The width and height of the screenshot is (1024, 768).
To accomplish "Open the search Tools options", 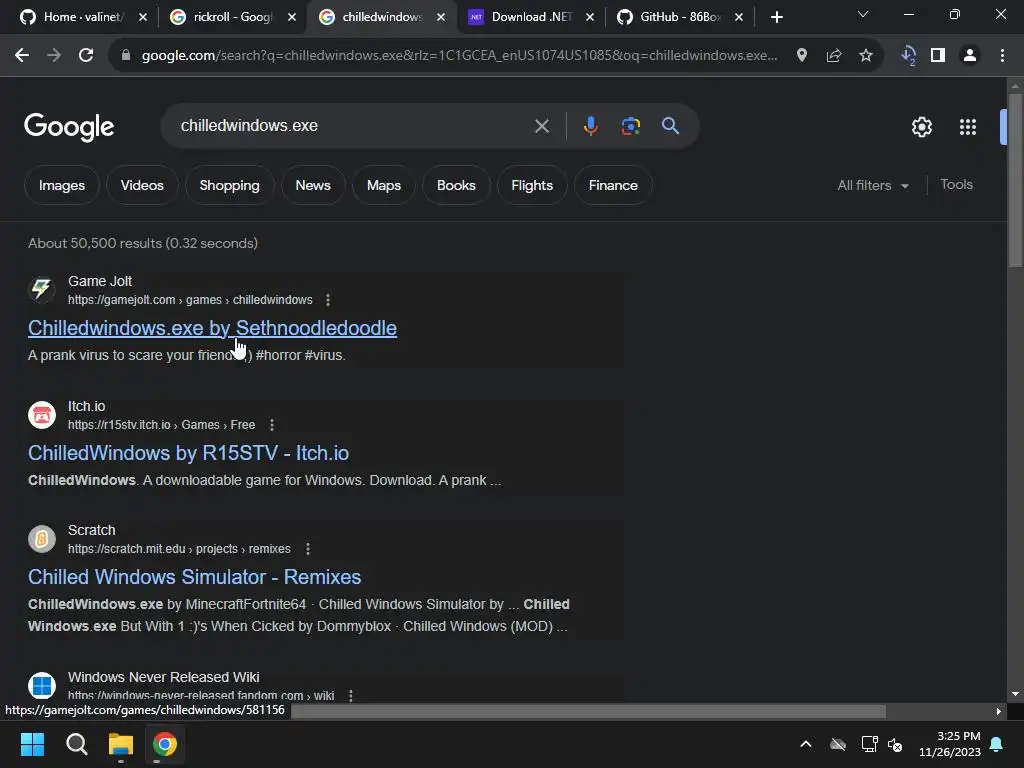I will coord(956,185).
